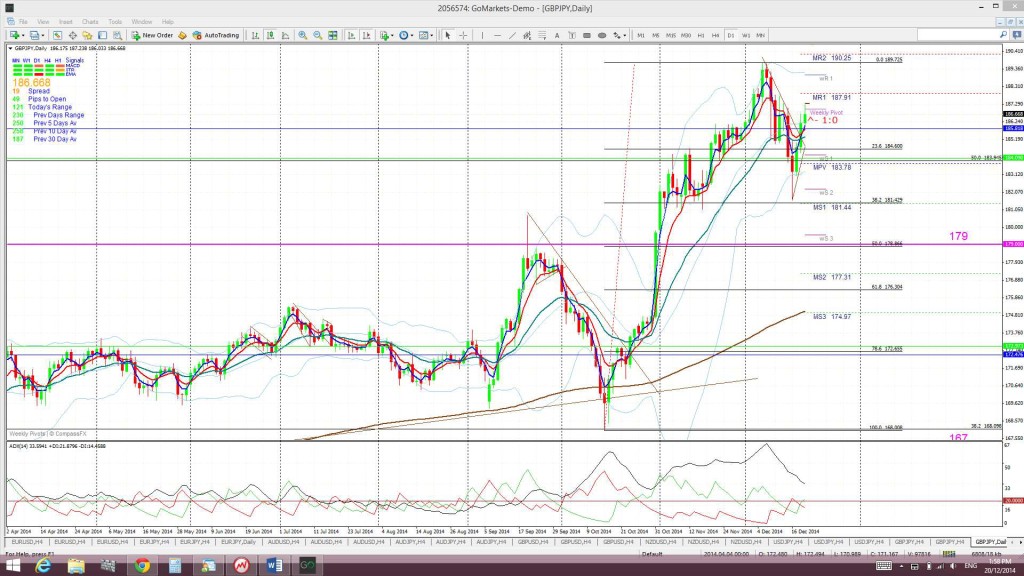This screenshot has width=1024, height=576.
Task: Expand the indicators dropdown arrow
Action: tap(392, 35)
